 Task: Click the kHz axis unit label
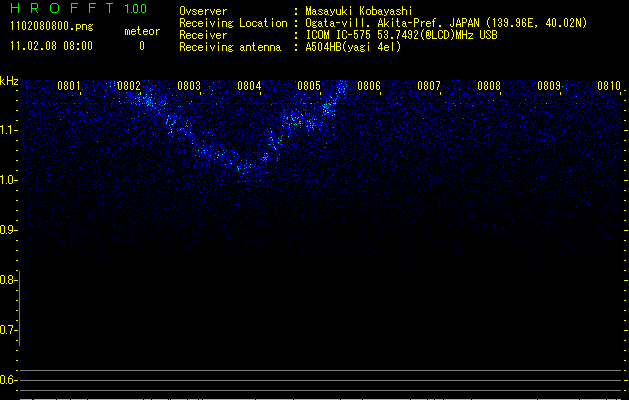point(9,81)
